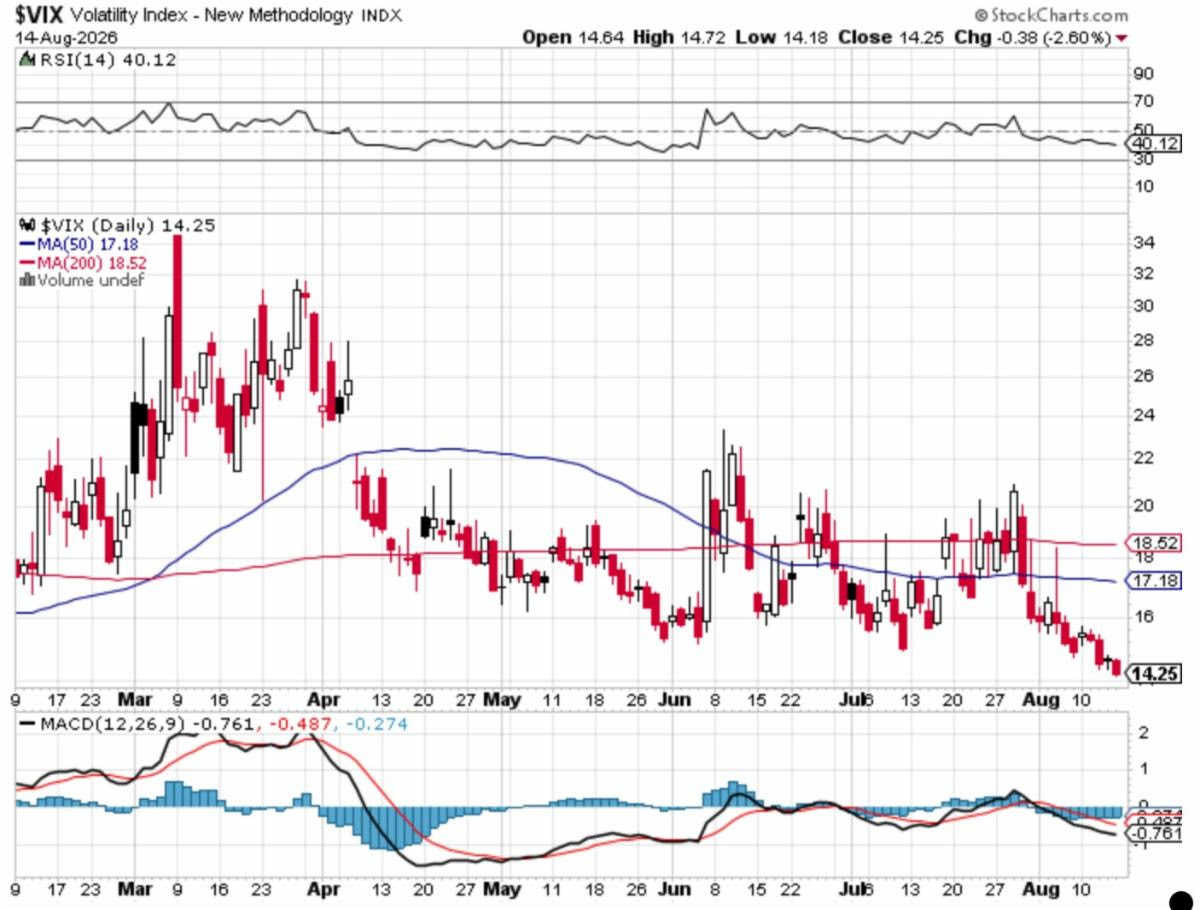This screenshot has height=910, width=1200.
Task: Click the 17.18 MA(50) price tag
Action: [1154, 580]
